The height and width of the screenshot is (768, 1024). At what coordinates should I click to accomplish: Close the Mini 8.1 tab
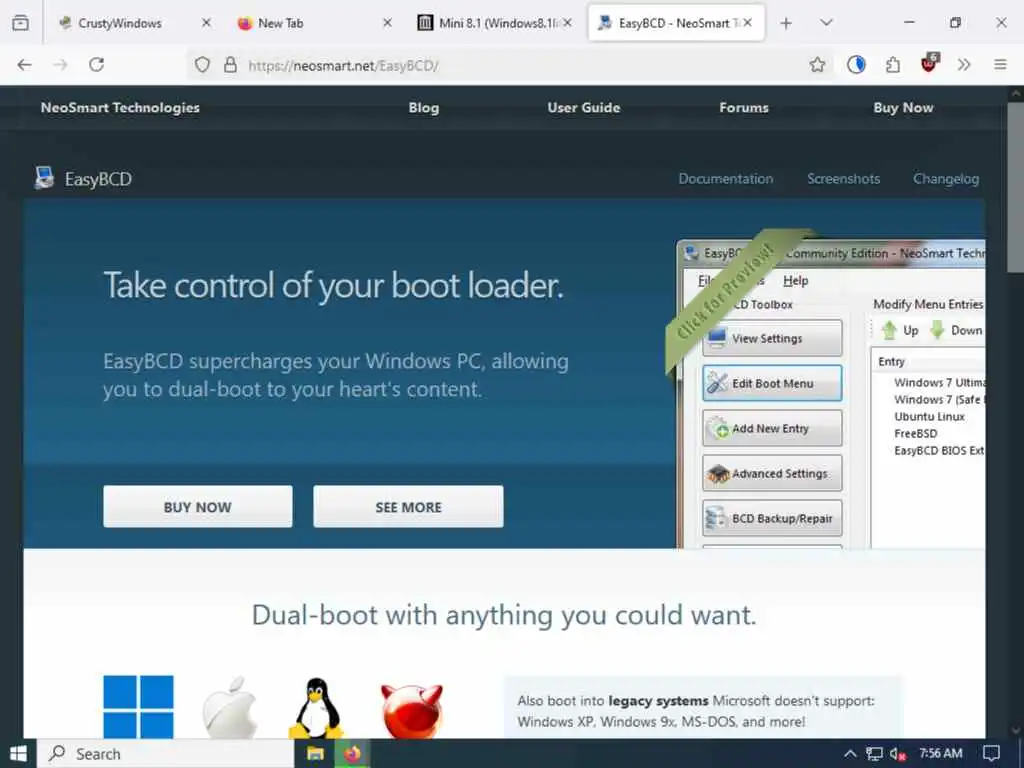coord(568,23)
